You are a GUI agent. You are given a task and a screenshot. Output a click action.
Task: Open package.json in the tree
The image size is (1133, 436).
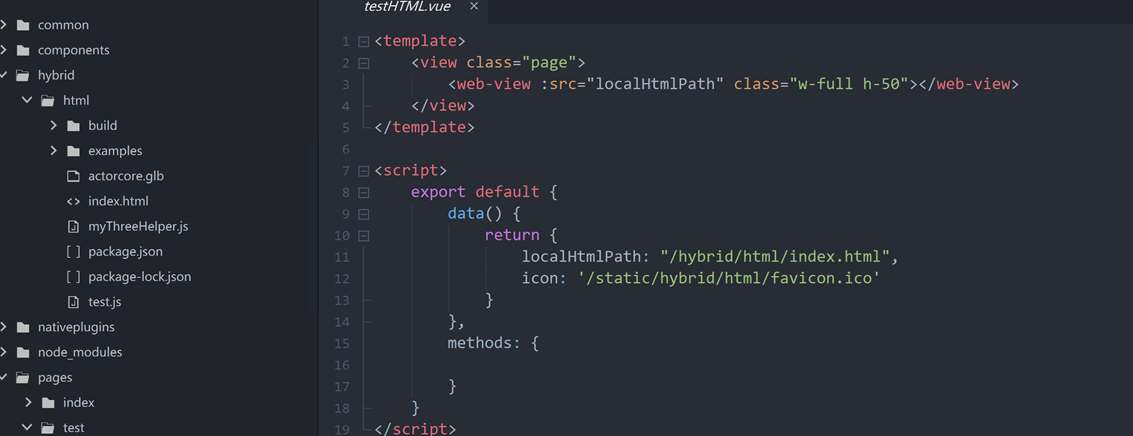pyautogui.click(x=126, y=252)
